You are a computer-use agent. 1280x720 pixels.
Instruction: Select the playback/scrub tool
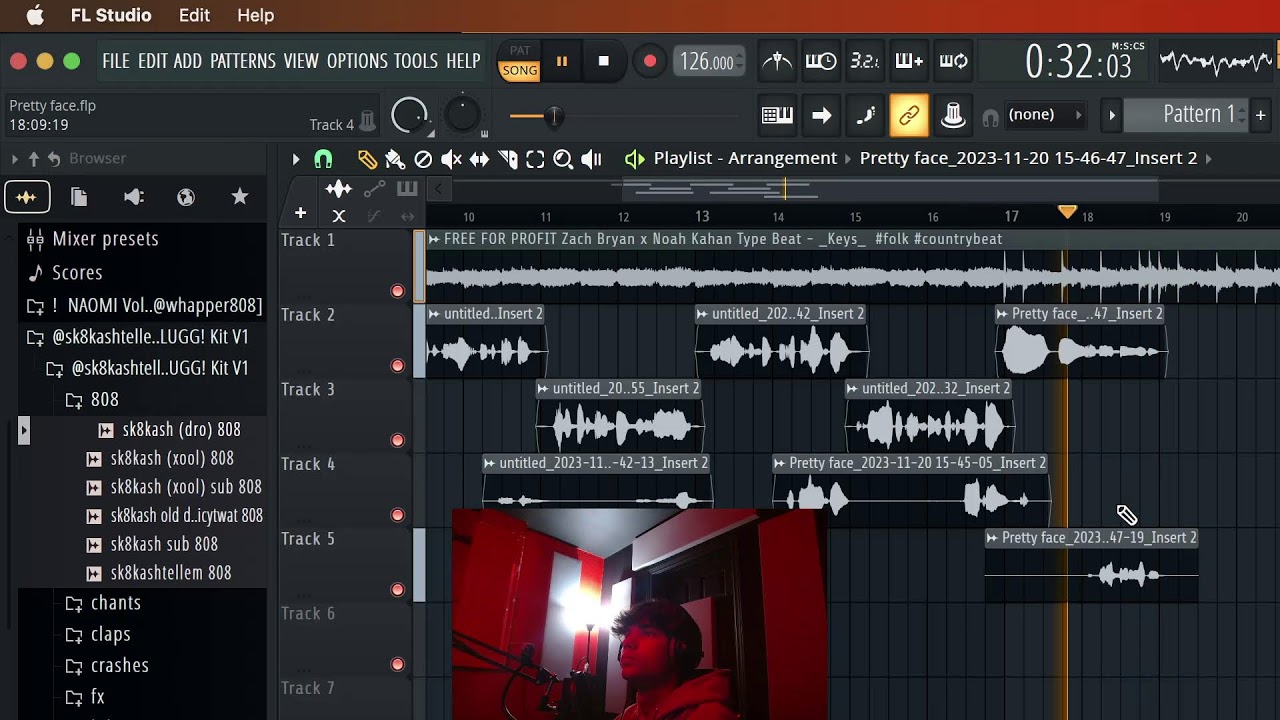pyautogui.click(x=591, y=159)
